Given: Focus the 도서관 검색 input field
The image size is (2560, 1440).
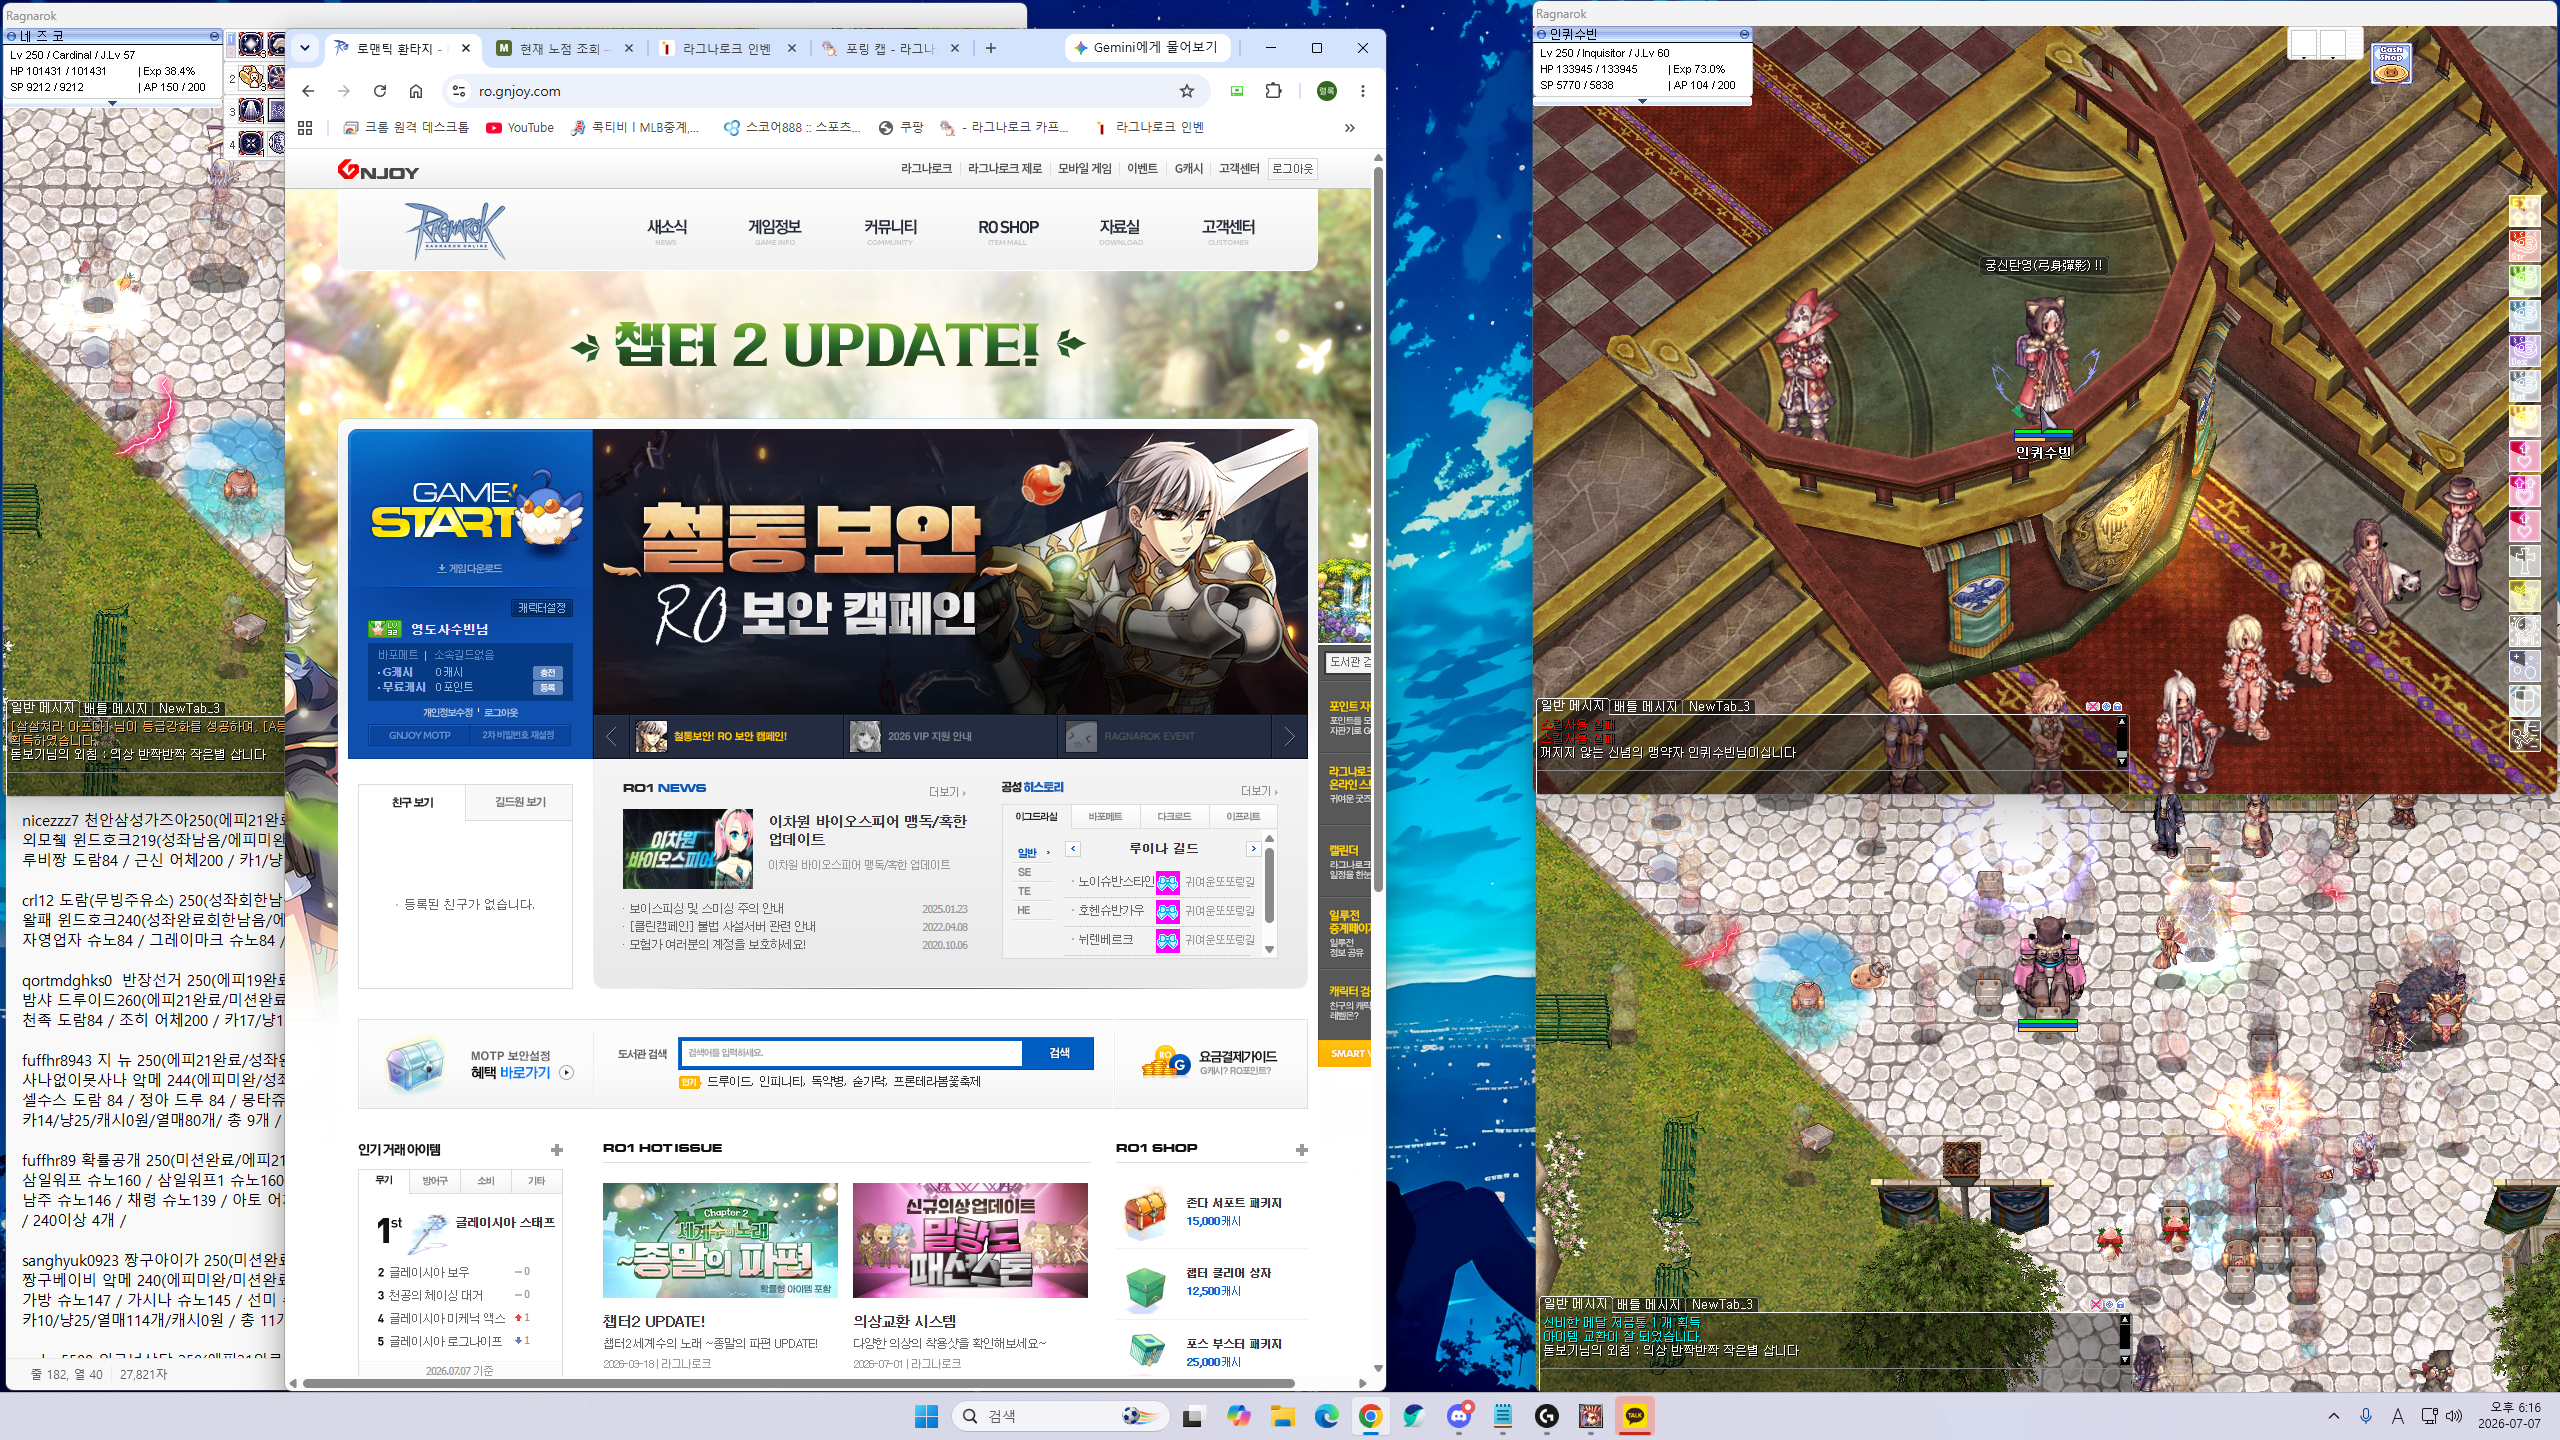Looking at the screenshot, I should 851,1053.
